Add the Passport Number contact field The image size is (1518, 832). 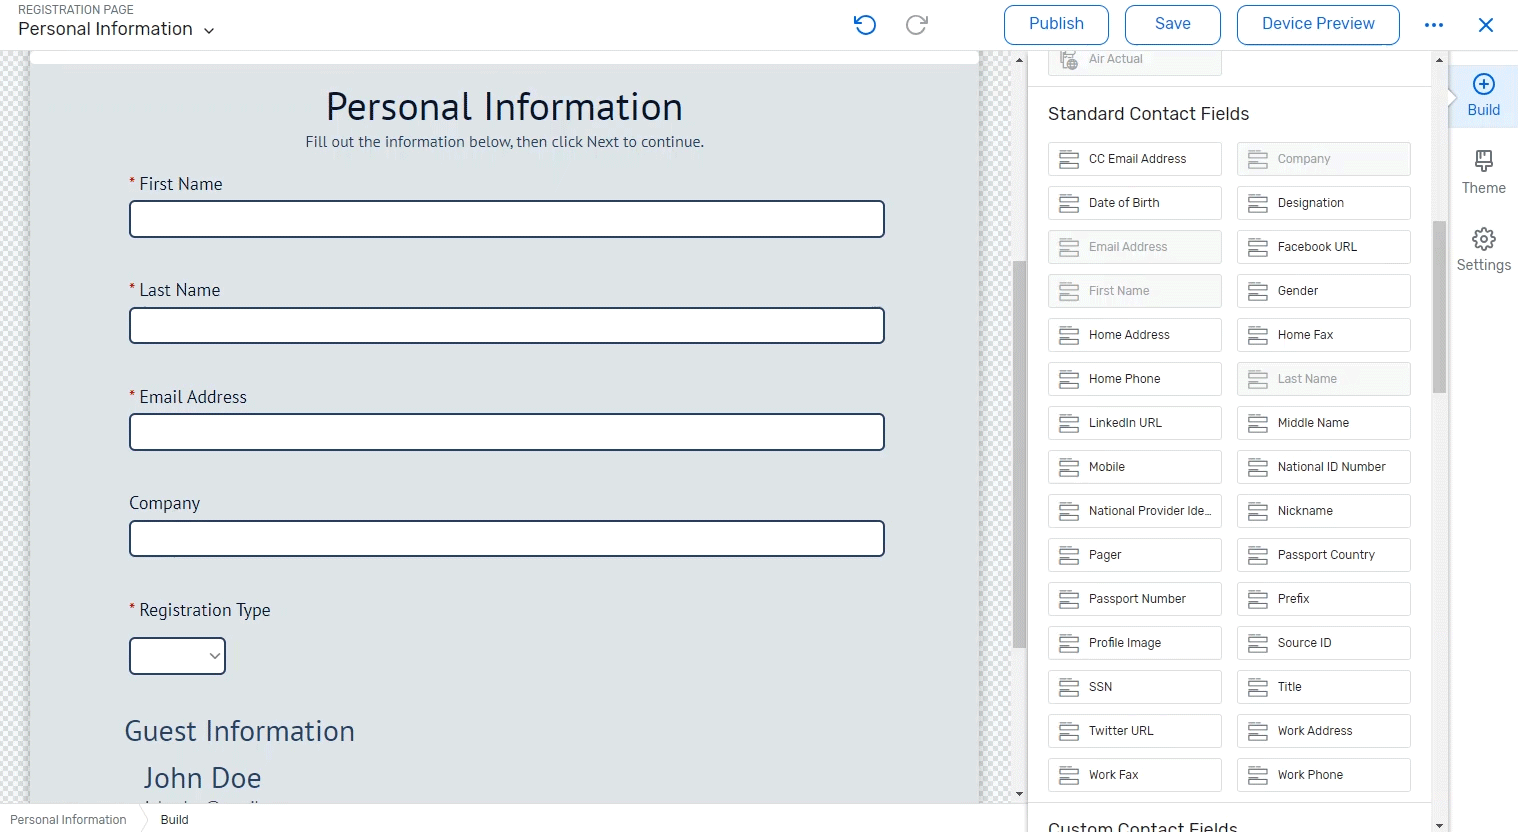point(1134,598)
